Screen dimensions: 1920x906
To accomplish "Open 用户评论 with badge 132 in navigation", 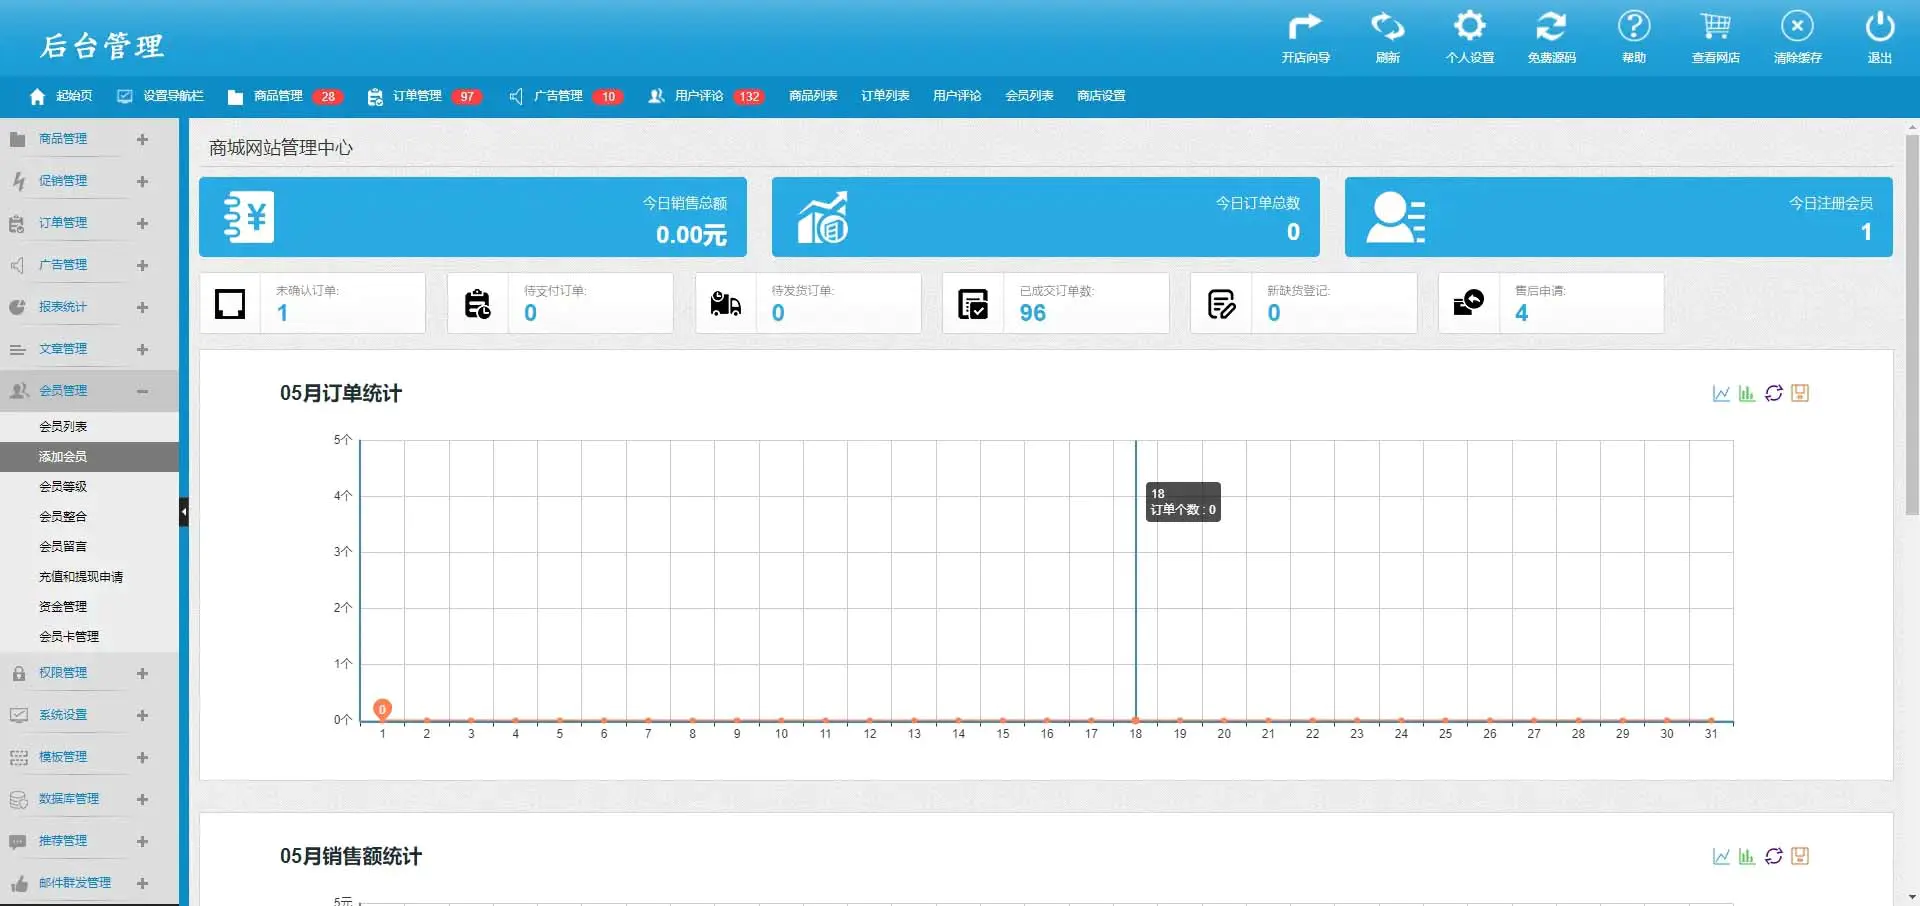I will [698, 96].
